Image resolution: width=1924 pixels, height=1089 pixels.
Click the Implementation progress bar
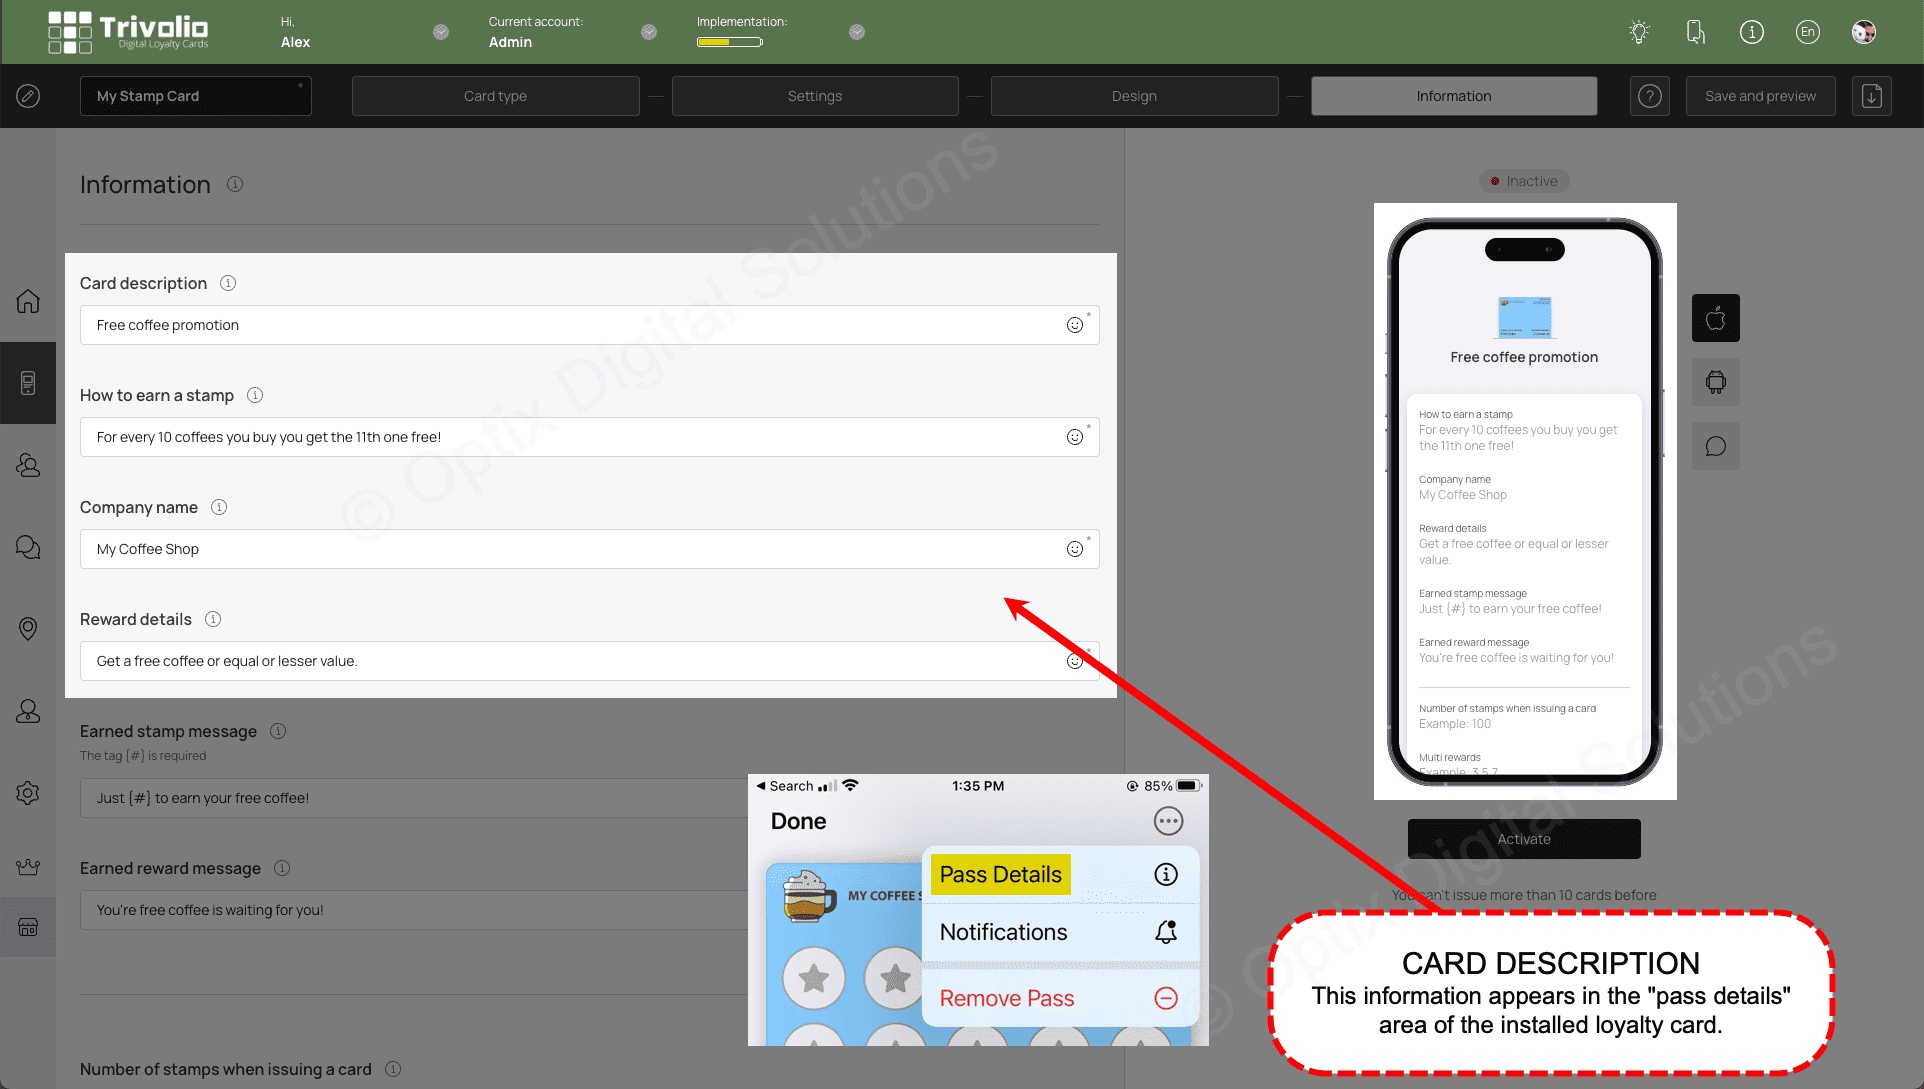pos(730,42)
